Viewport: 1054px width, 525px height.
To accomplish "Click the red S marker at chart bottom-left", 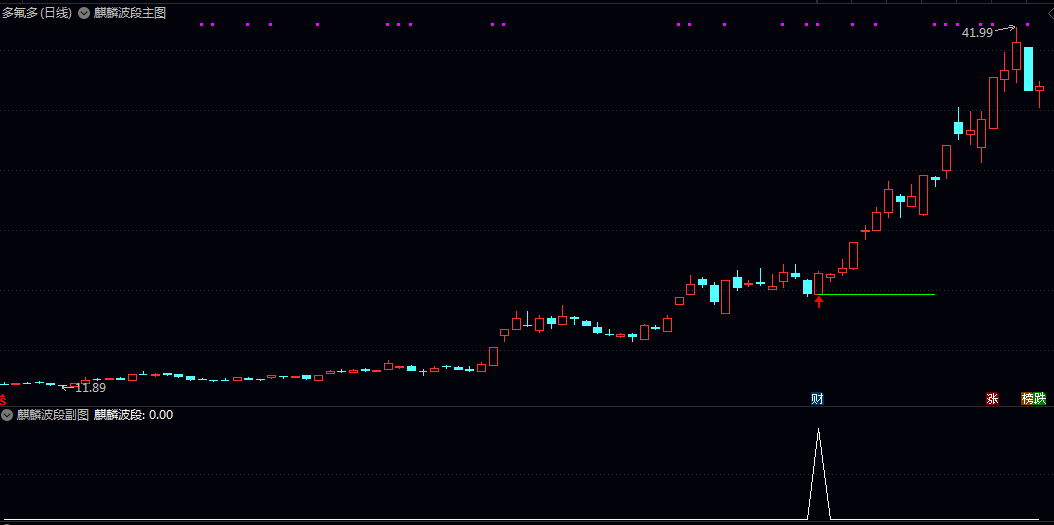I will (x=3, y=399).
